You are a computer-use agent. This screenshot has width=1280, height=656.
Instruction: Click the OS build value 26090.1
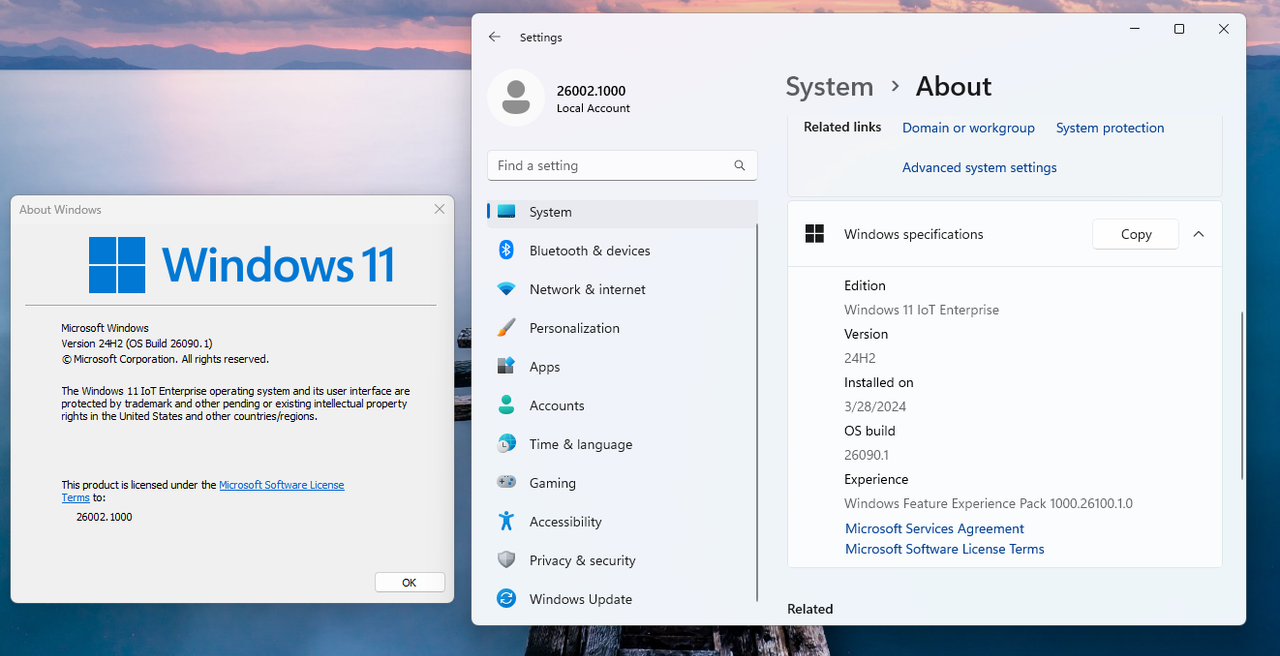click(x=866, y=455)
